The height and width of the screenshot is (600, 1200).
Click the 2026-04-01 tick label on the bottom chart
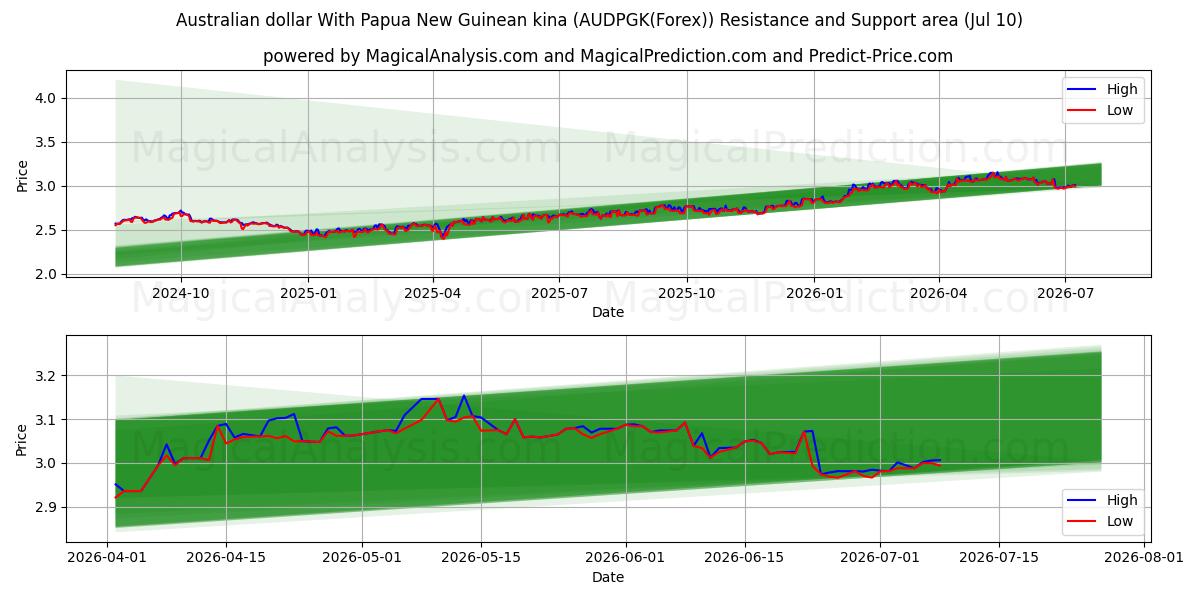(x=107, y=559)
